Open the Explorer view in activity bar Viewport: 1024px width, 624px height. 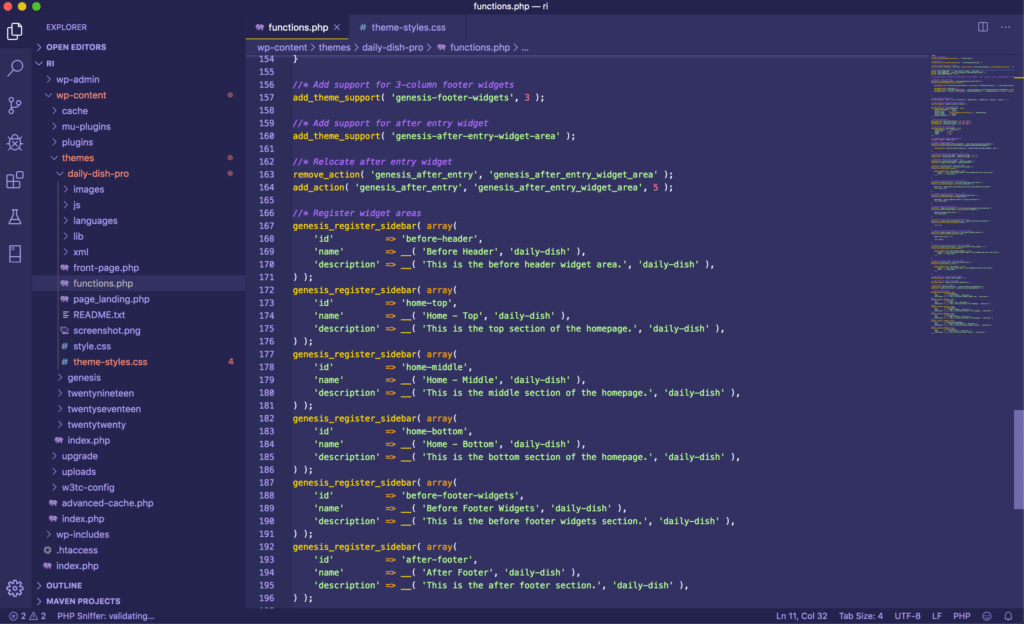tap(14, 31)
